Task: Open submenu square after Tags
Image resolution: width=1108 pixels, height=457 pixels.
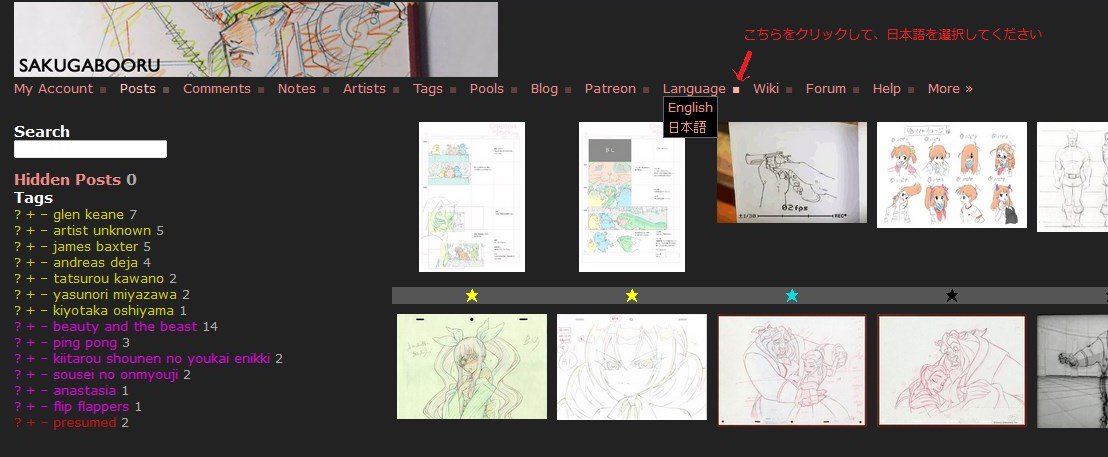Action: [453, 90]
